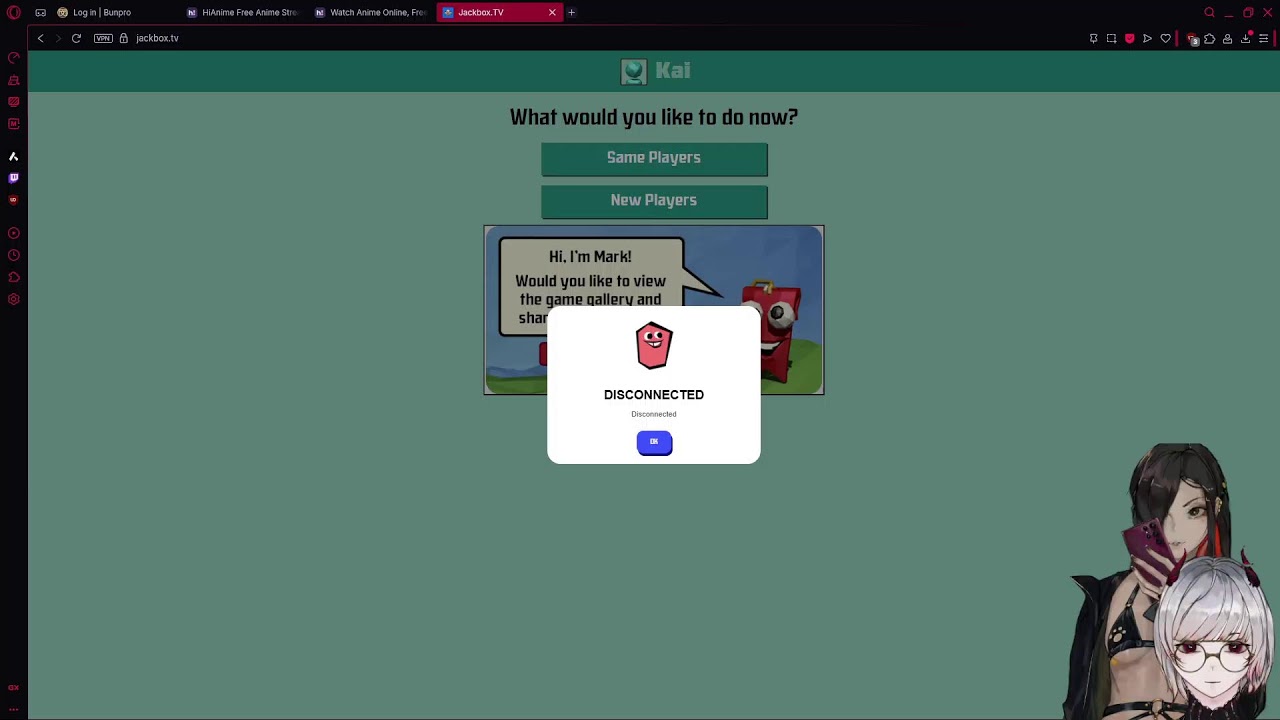Open the player sidebar icon

click(14, 233)
